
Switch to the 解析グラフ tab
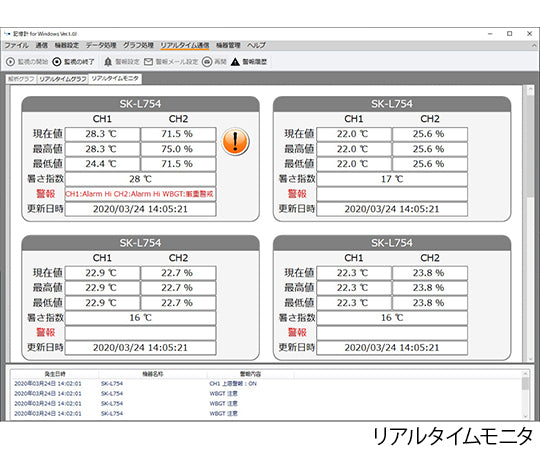(21, 79)
